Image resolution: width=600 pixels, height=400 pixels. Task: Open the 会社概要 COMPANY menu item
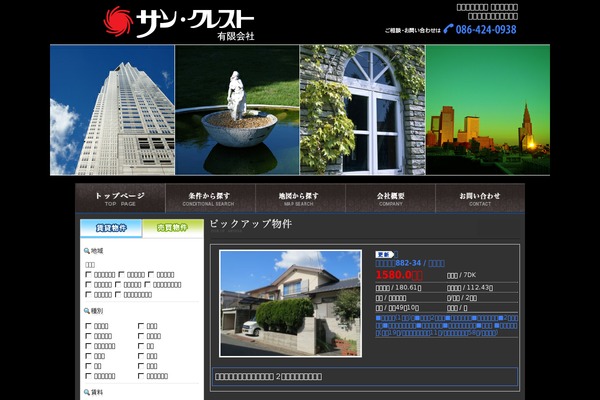click(x=390, y=198)
